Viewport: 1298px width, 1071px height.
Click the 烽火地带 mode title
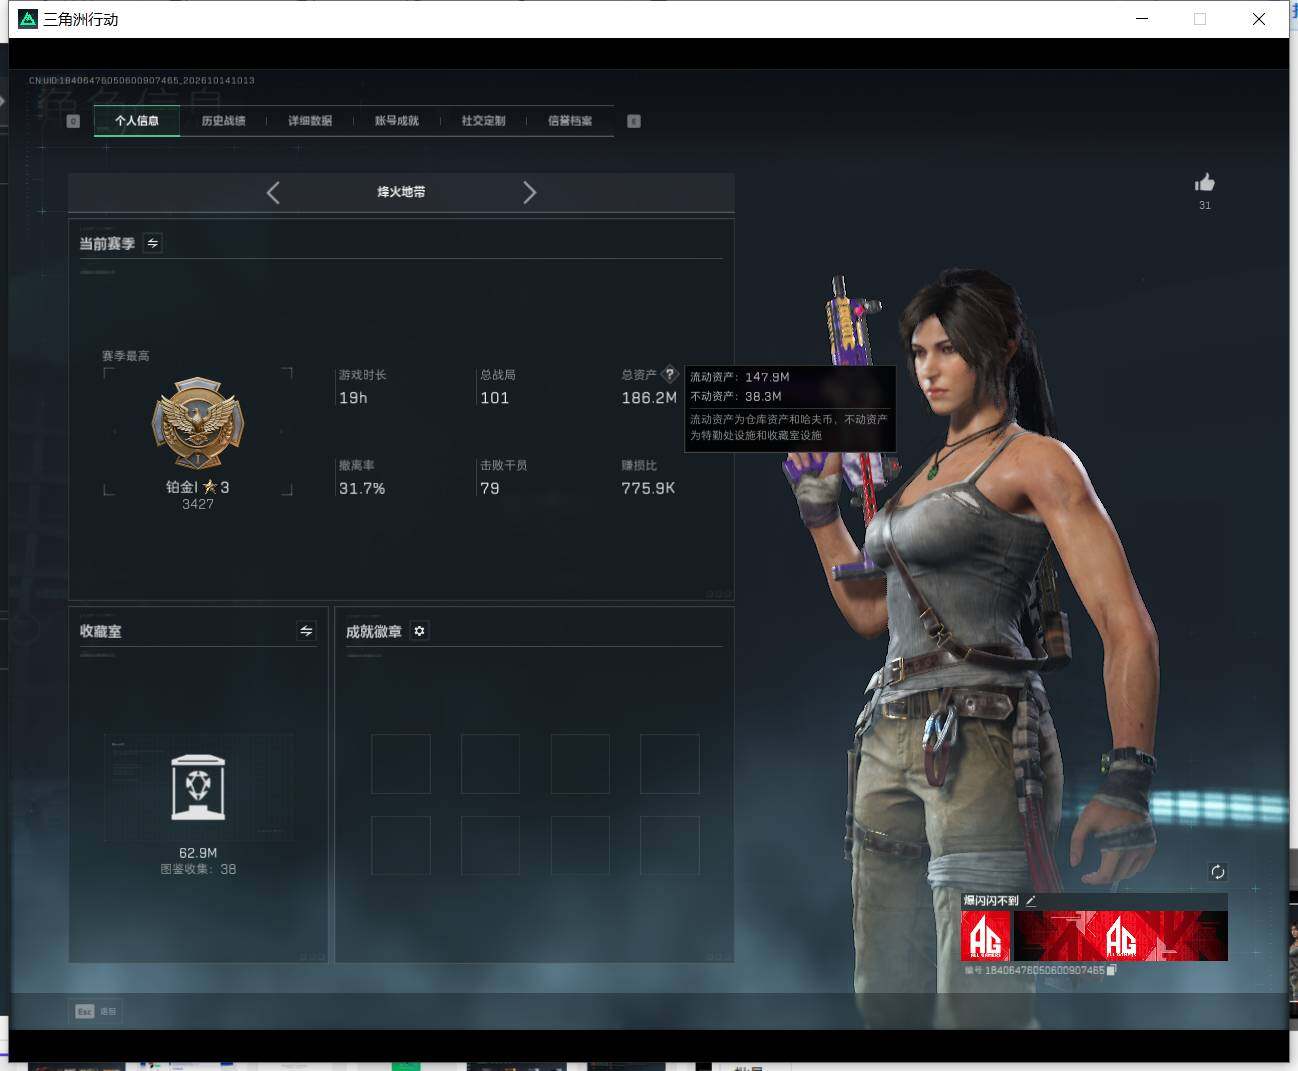[401, 192]
